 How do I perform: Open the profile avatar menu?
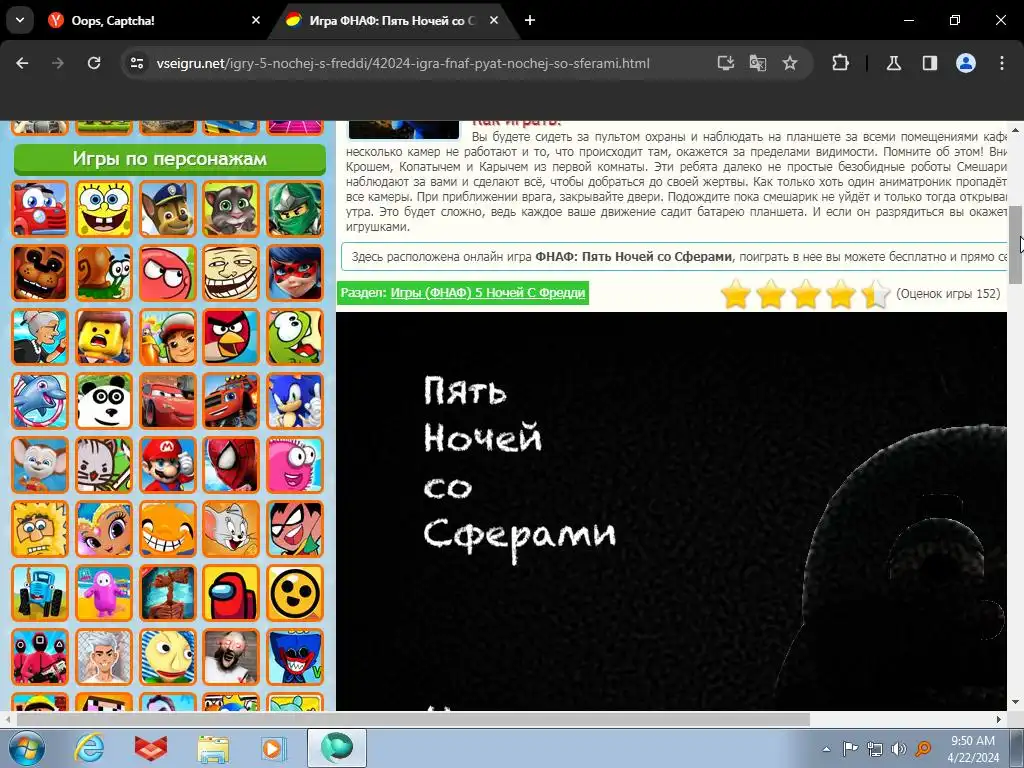[966, 63]
